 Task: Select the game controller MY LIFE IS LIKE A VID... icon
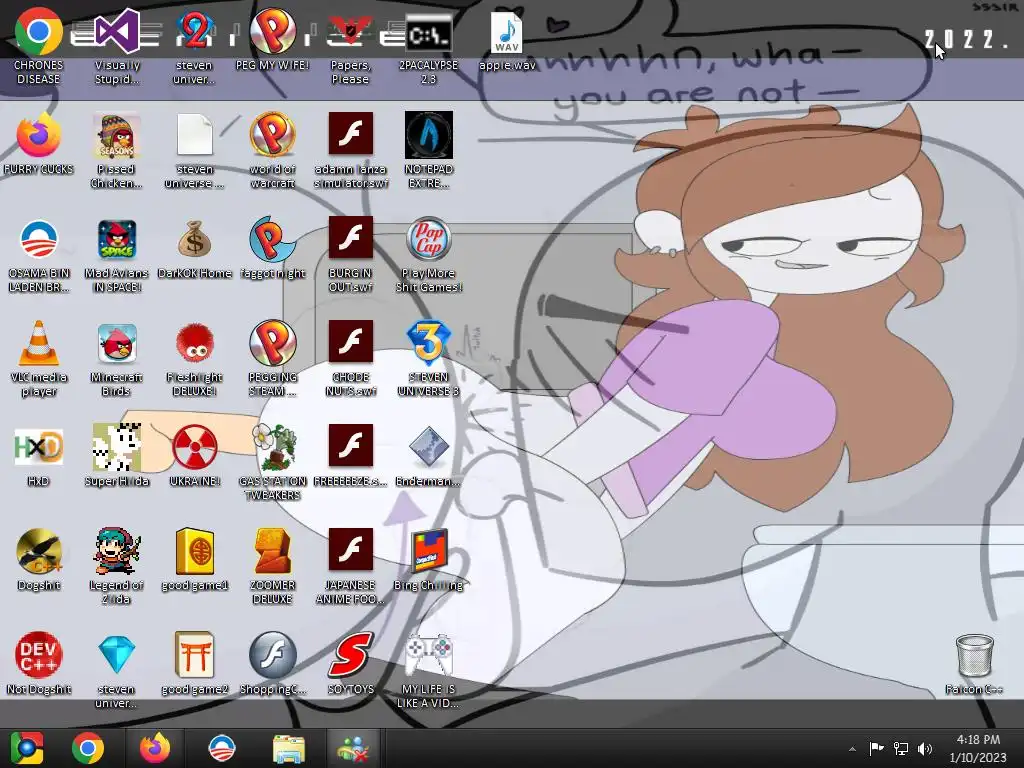tap(428, 670)
